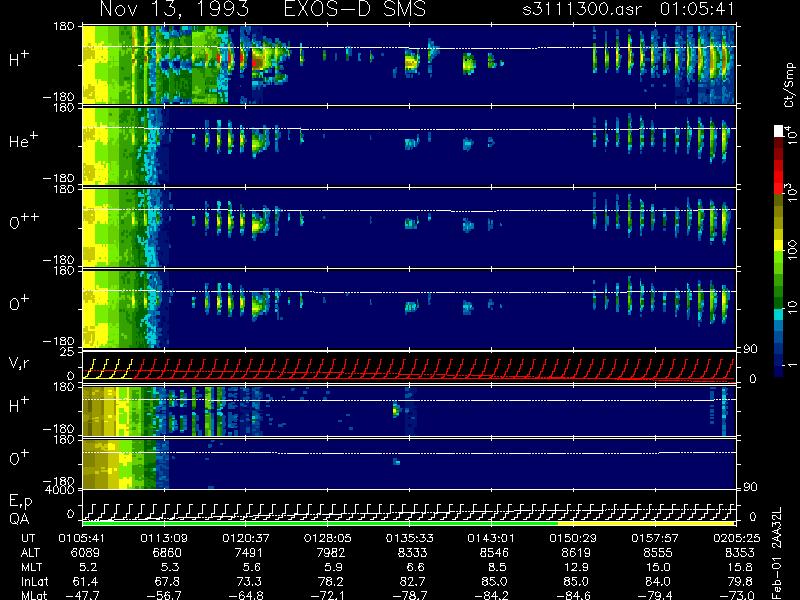Click the 'Ct/Smp' colorbar unit label
Viewport: 800px width, 600px height.
tap(789, 85)
